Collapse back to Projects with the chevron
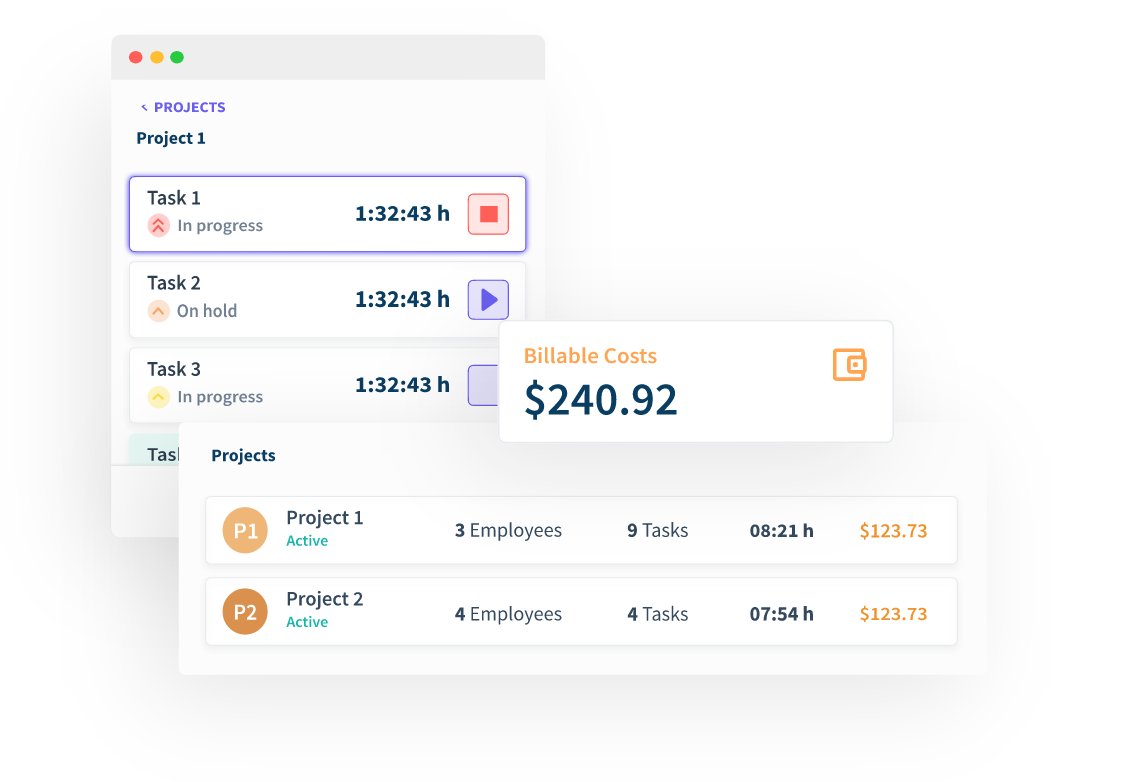Viewport: 1121px width, 782px height. [145, 106]
